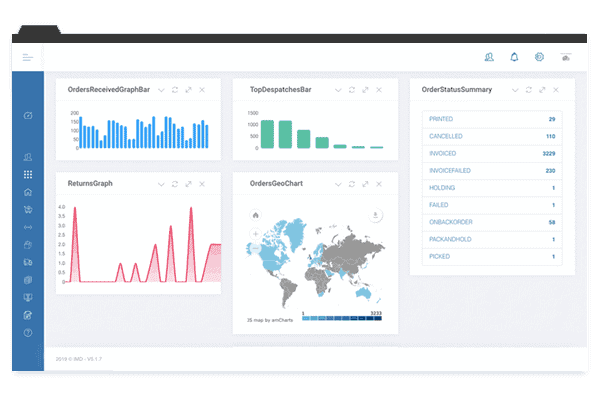The height and width of the screenshot is (400, 600).
Task: Refresh the OrdersReceivedGraphBar widget
Action: [175, 90]
